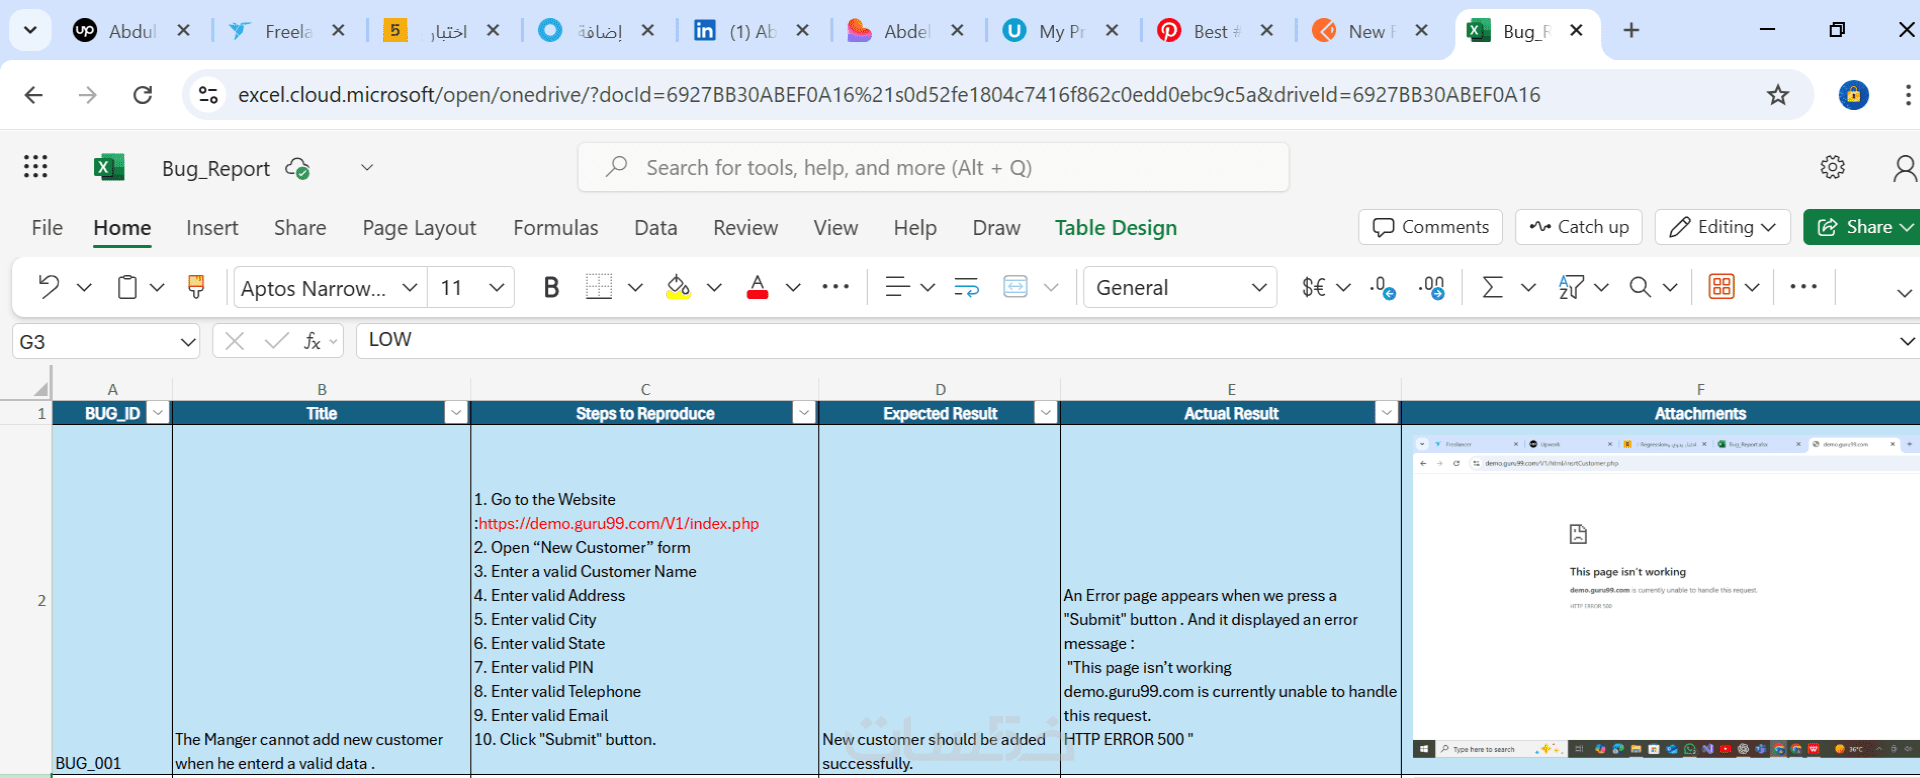Click the AutoSum sigma icon
Image resolution: width=1920 pixels, height=778 pixels.
point(1492,288)
